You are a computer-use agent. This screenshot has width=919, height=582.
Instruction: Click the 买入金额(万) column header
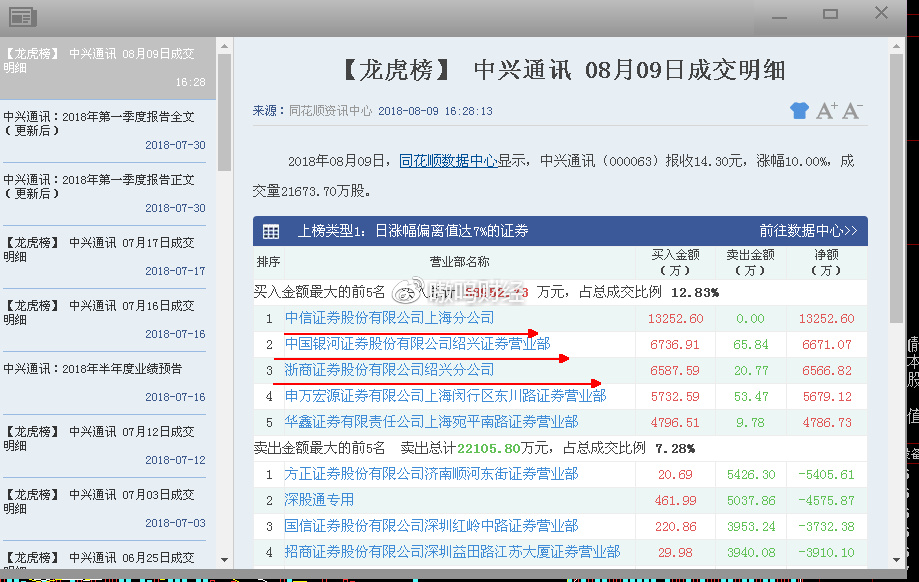[x=675, y=262]
